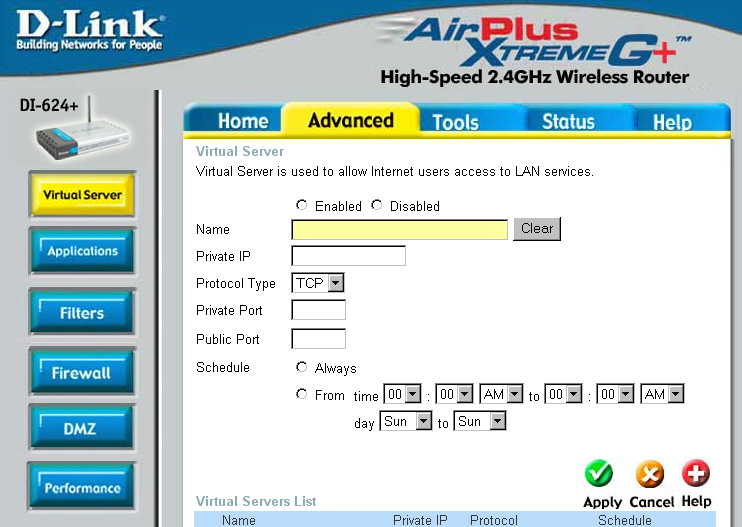The height and width of the screenshot is (527, 742).
Task: Click the green Apply checkmark icon
Action: pyautogui.click(x=599, y=473)
